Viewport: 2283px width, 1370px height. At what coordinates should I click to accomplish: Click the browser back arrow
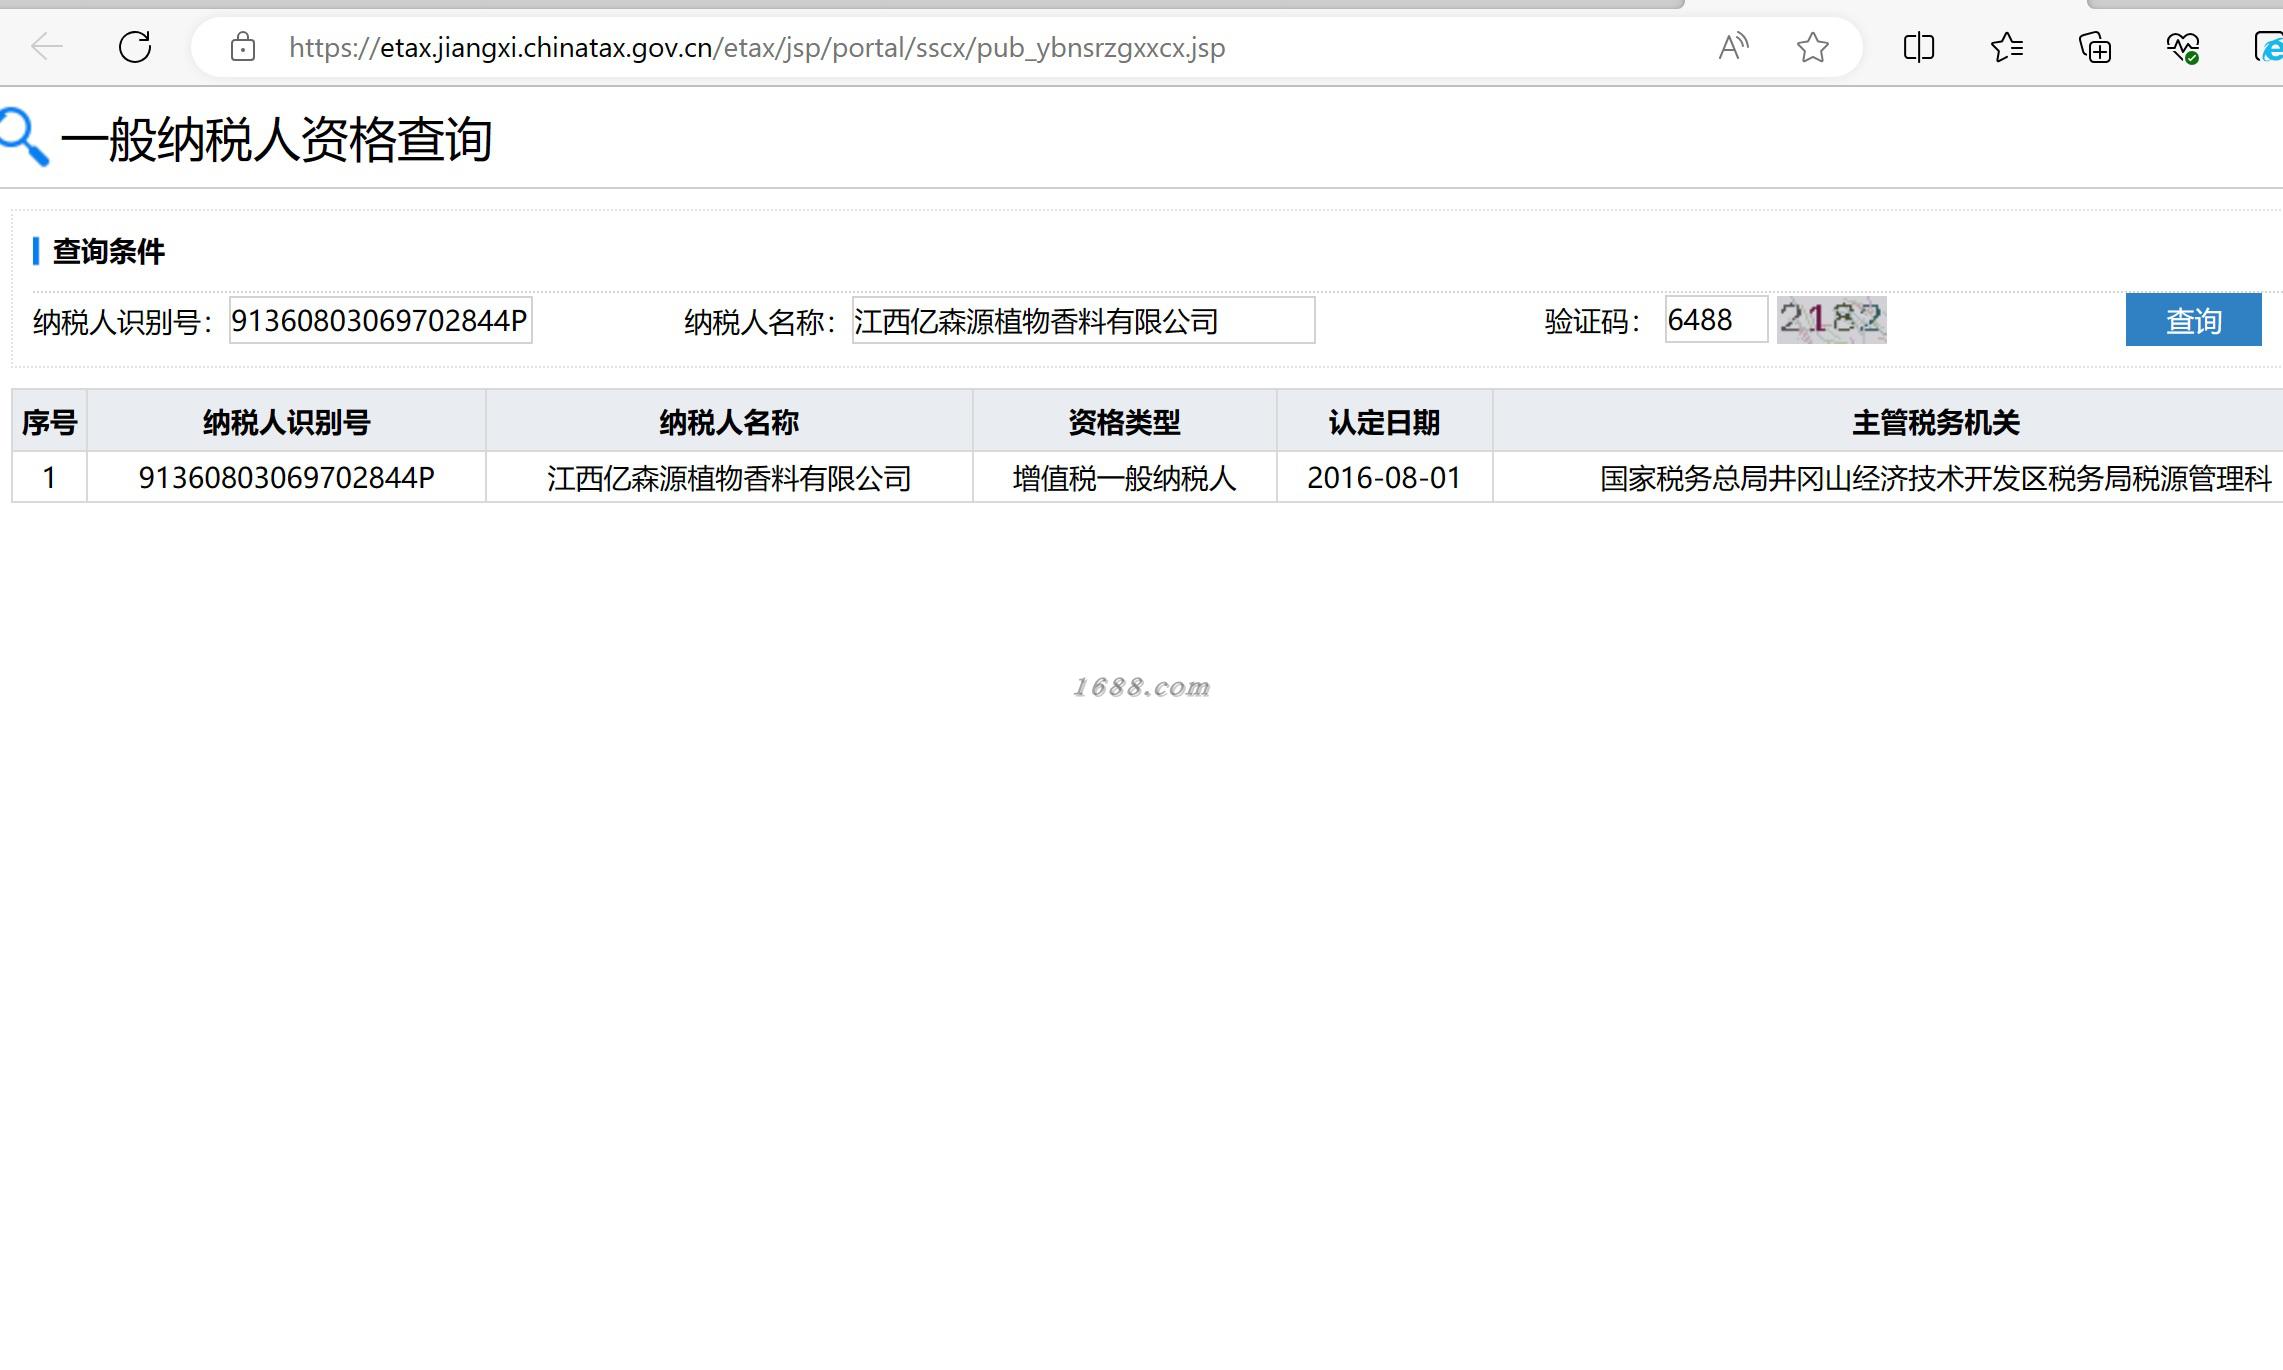point(46,47)
